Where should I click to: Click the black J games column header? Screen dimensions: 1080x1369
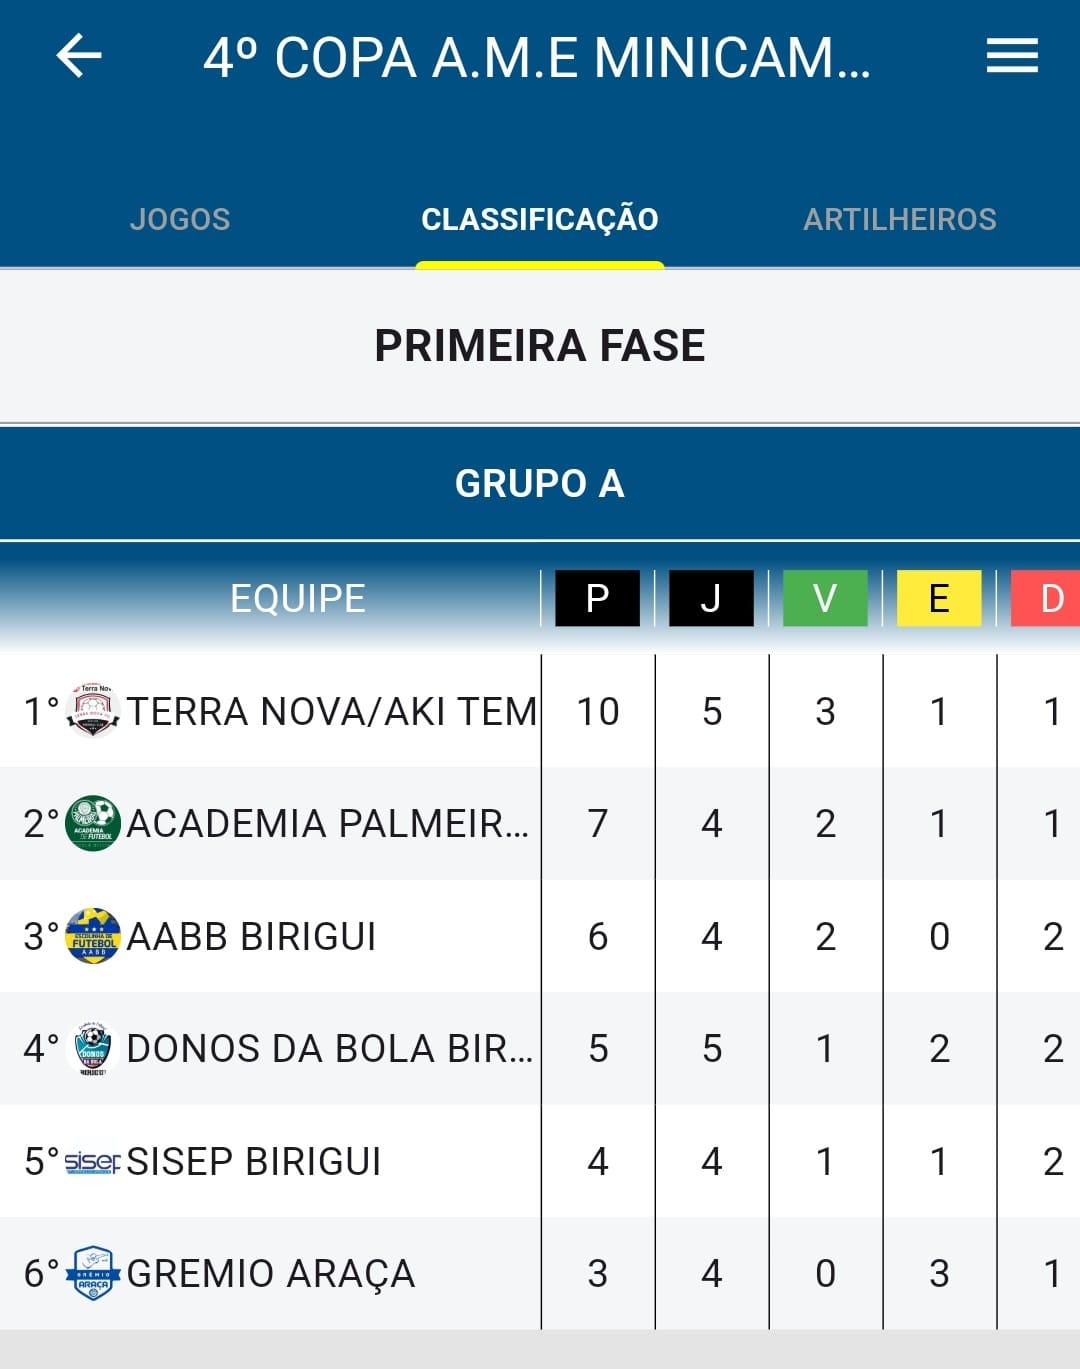(711, 598)
